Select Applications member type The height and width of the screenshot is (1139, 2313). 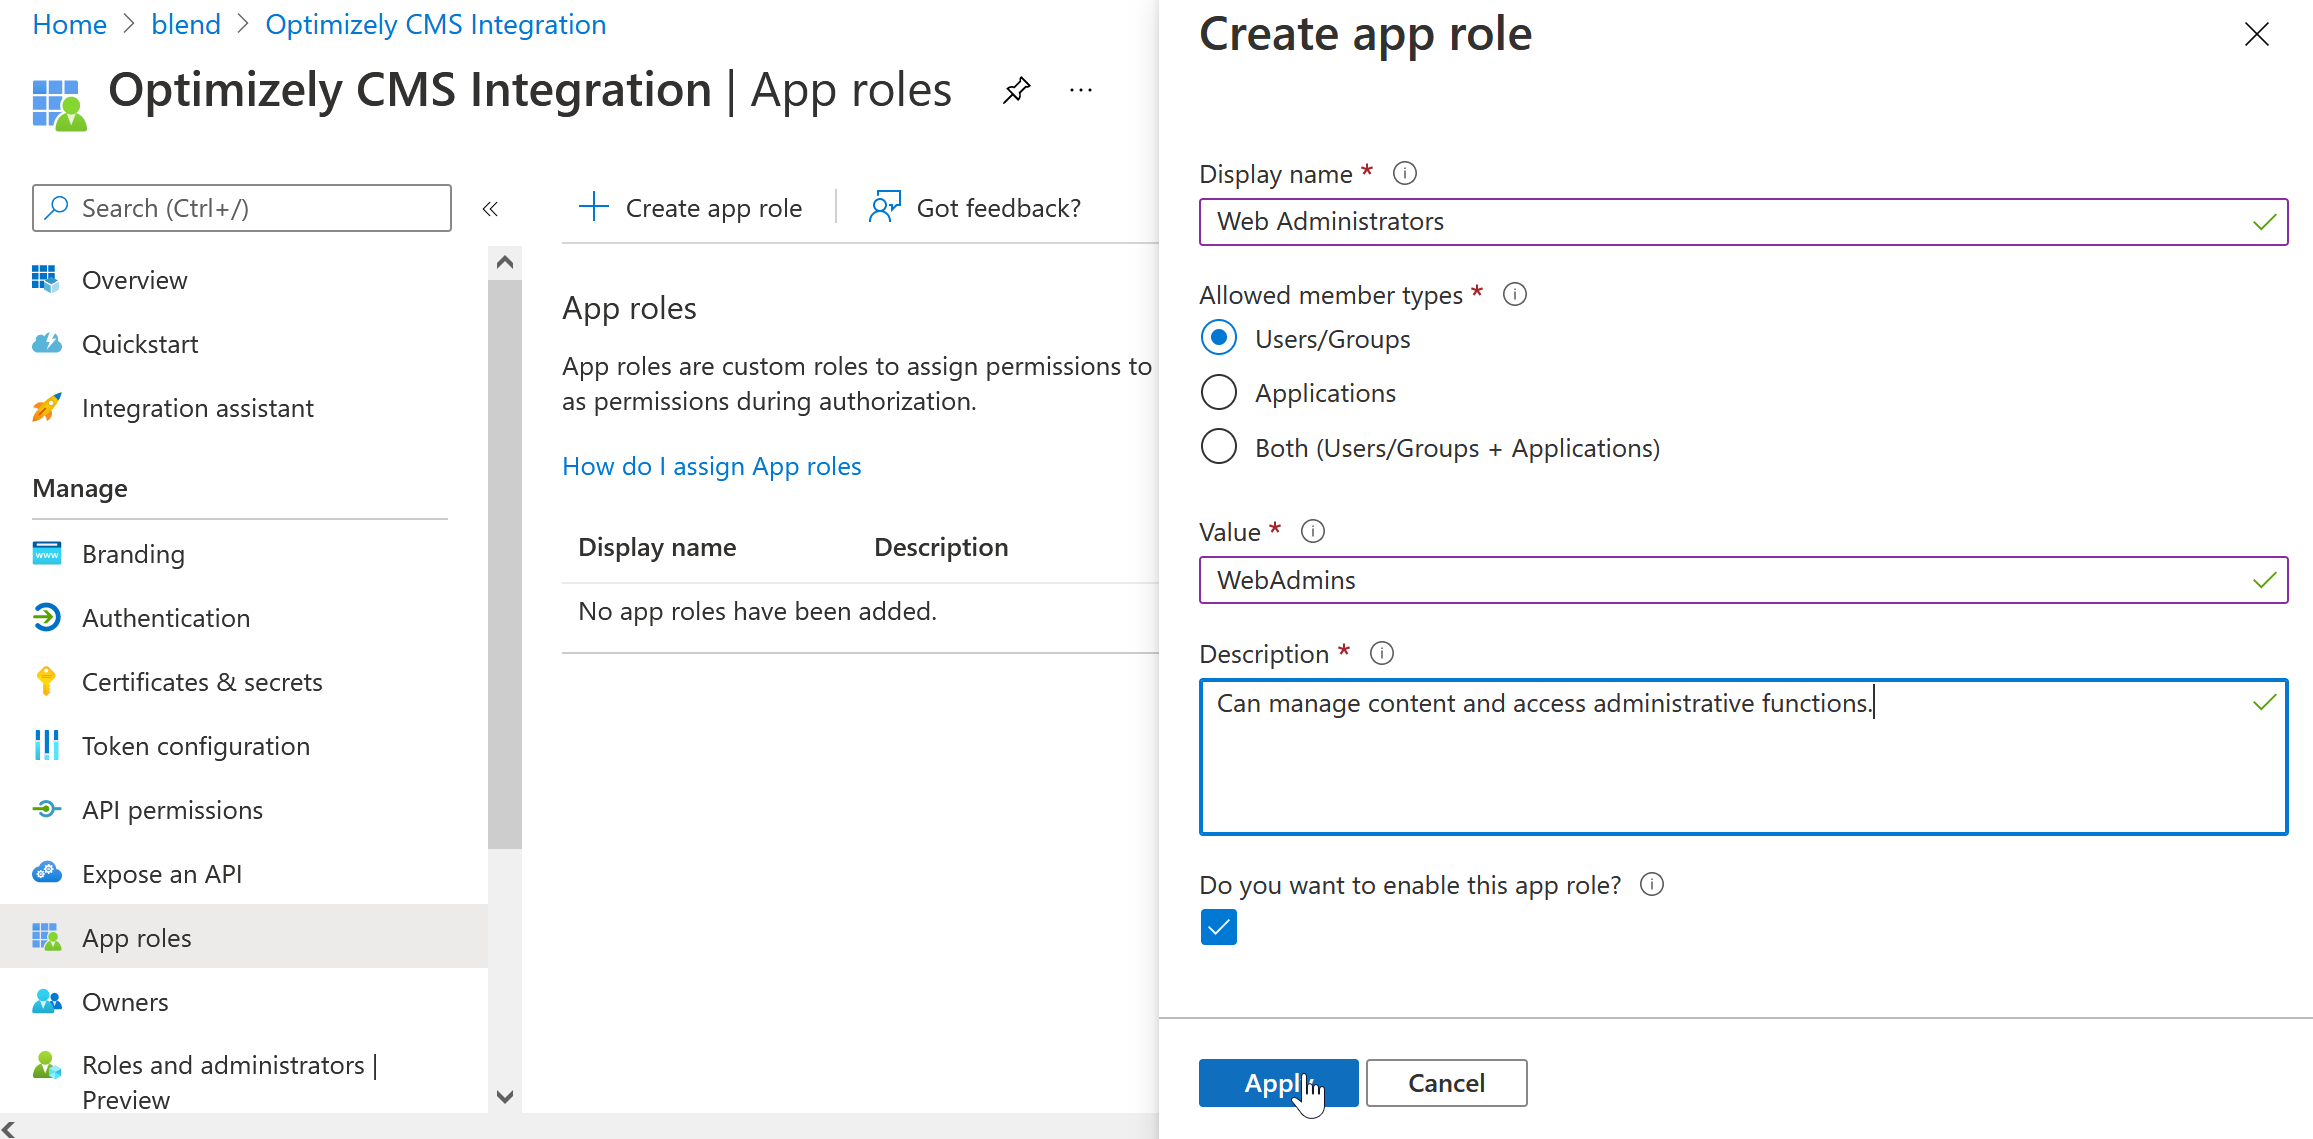coord(1219,392)
